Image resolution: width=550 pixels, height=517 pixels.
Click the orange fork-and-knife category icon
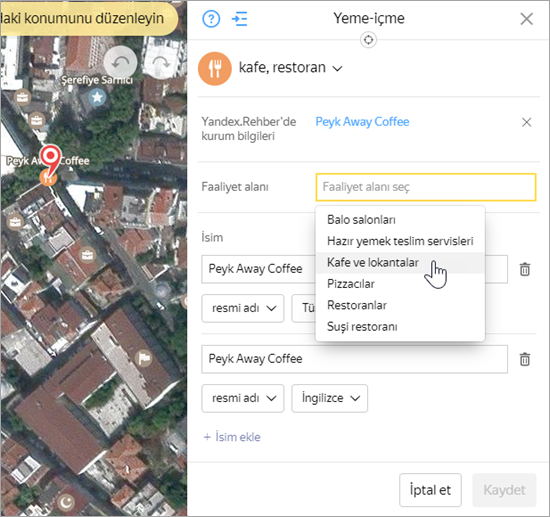pos(215,69)
